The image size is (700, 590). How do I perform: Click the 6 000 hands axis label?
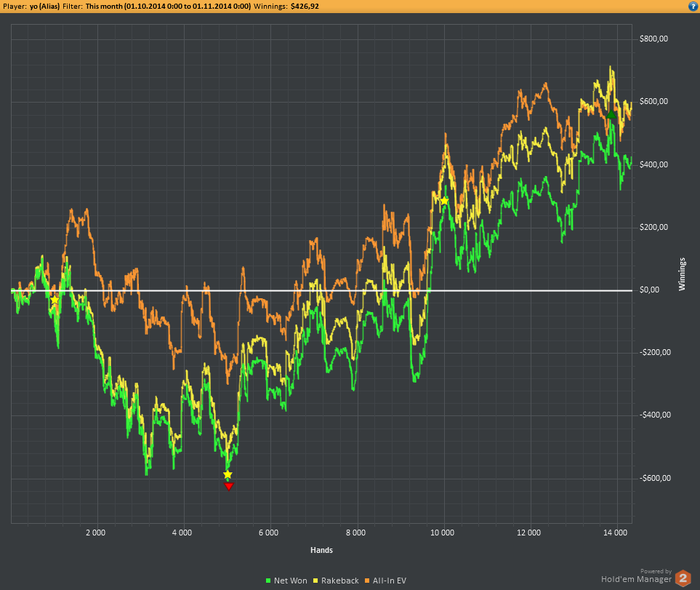(268, 533)
